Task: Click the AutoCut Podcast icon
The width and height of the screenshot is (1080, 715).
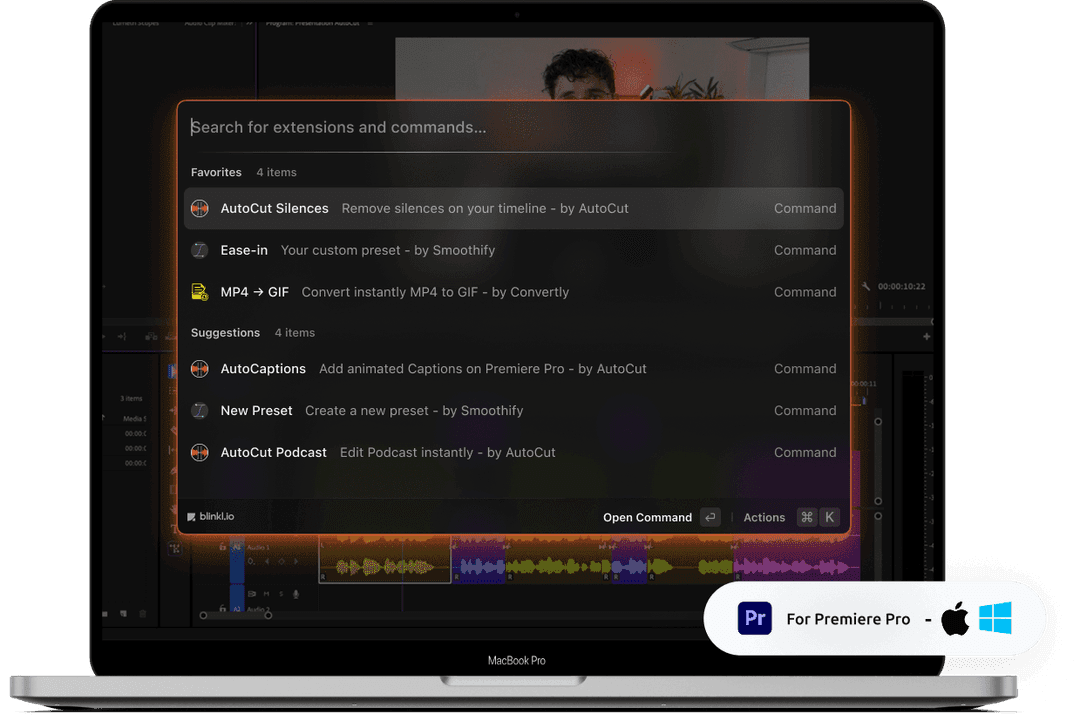Action: coord(200,453)
